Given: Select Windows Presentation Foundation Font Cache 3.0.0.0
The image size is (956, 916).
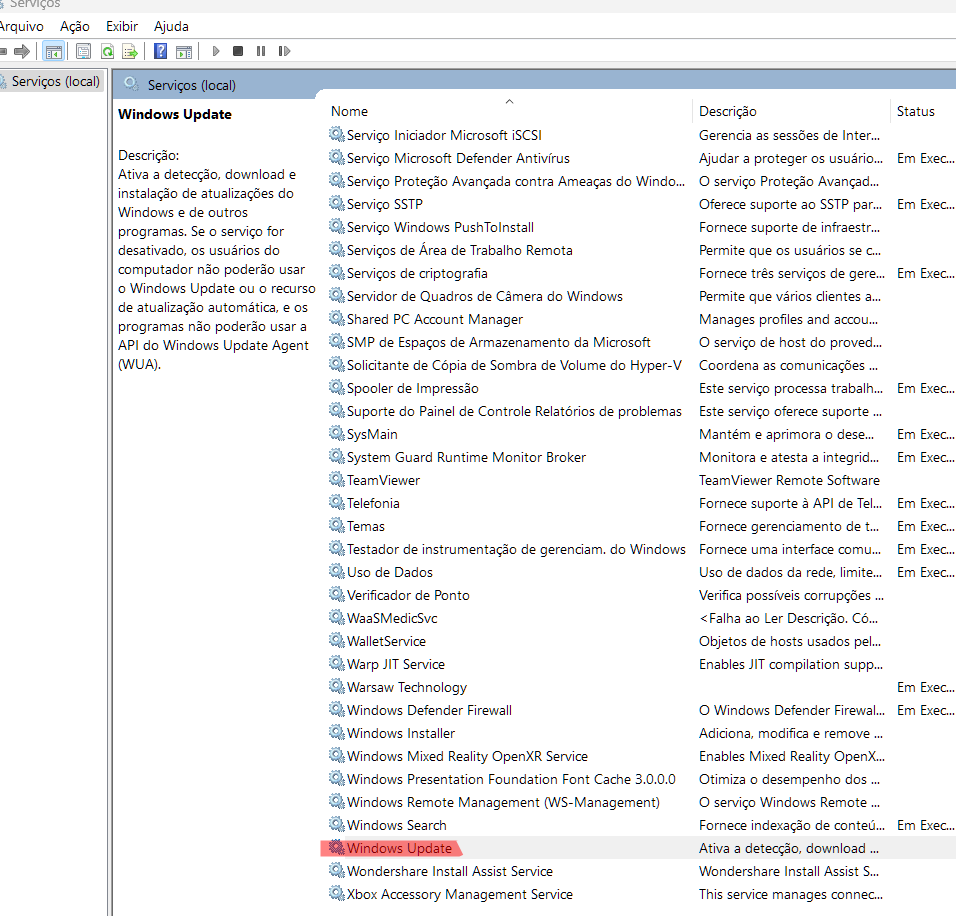Looking at the screenshot, I should pos(511,779).
